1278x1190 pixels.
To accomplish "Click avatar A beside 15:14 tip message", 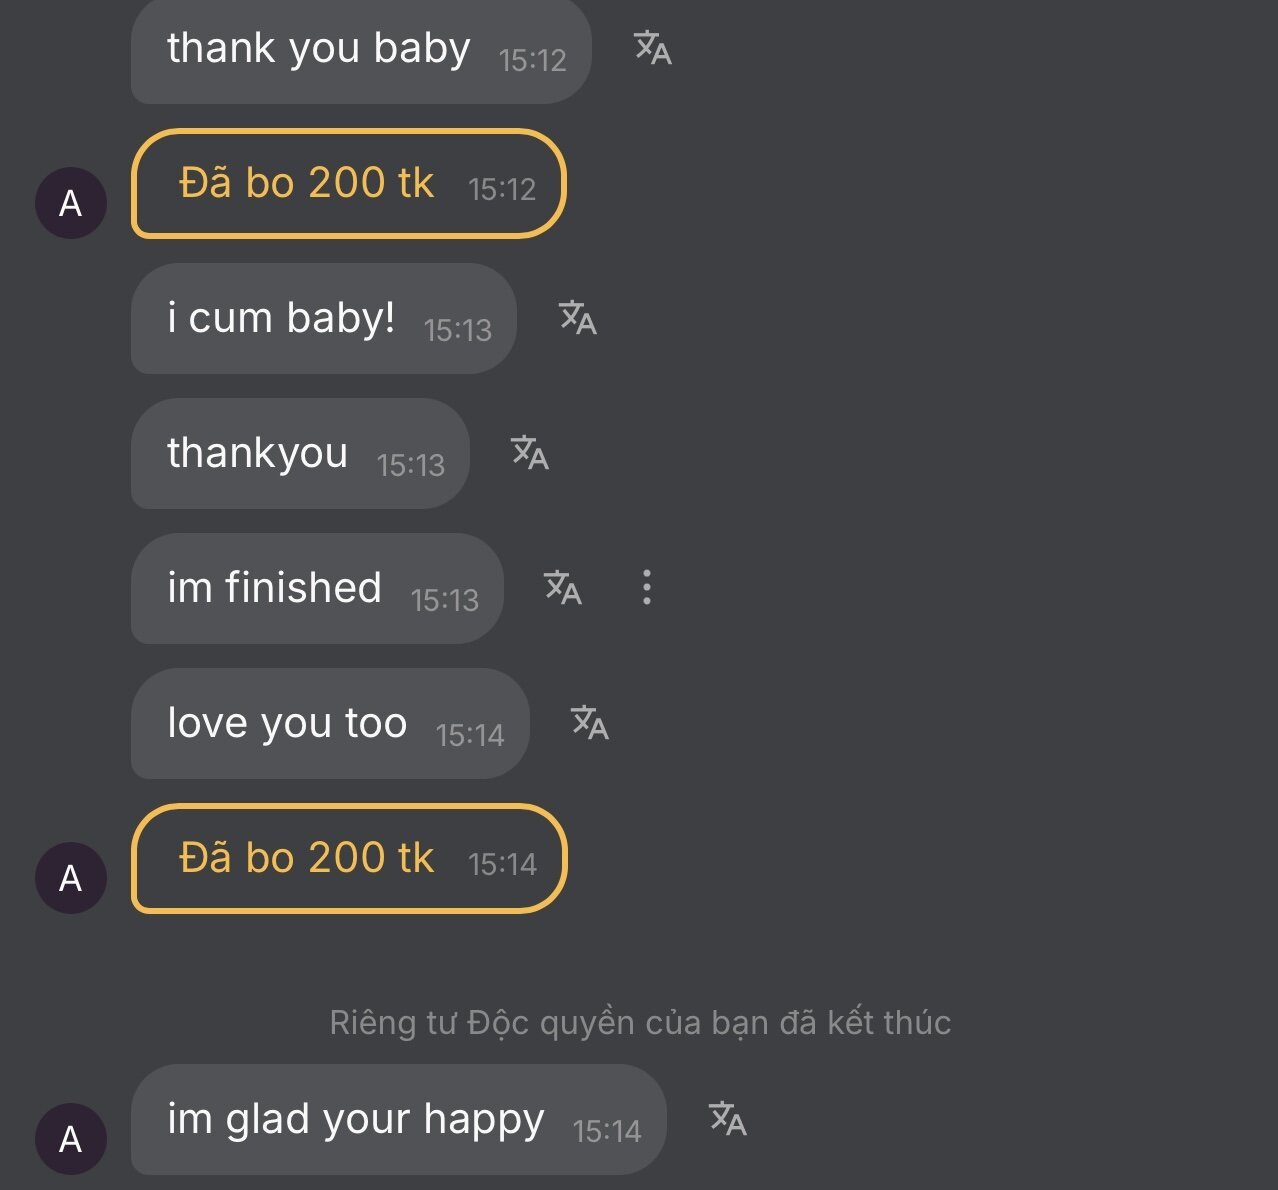I will coord(71,878).
